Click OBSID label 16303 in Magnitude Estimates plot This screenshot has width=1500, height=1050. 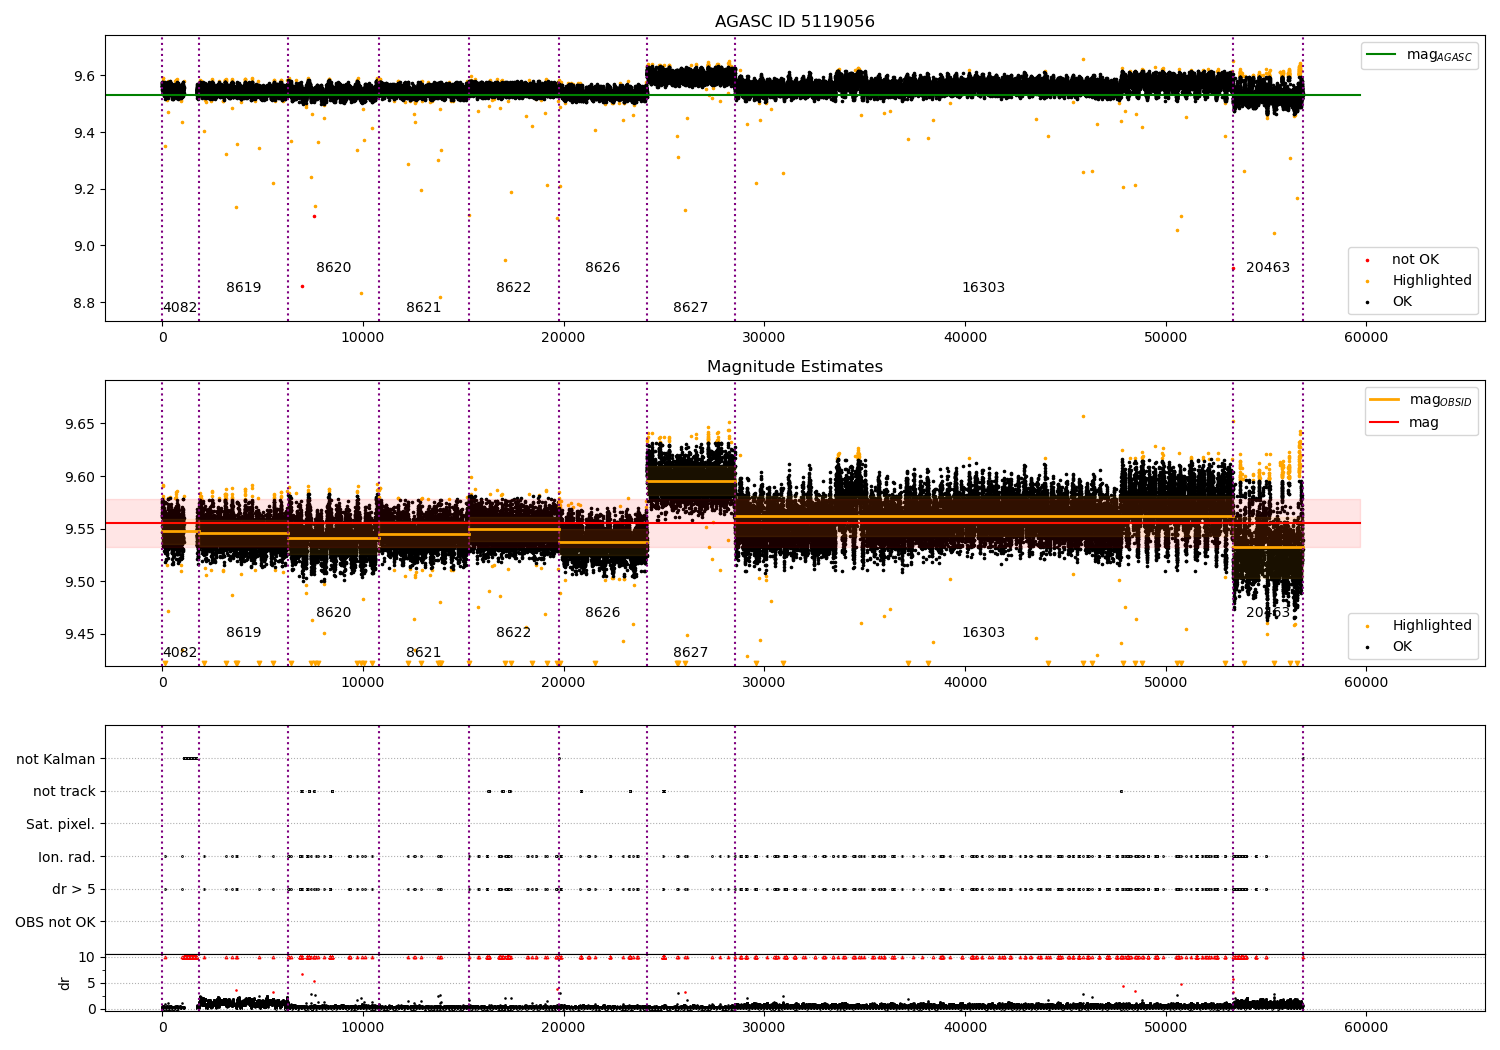tap(984, 633)
